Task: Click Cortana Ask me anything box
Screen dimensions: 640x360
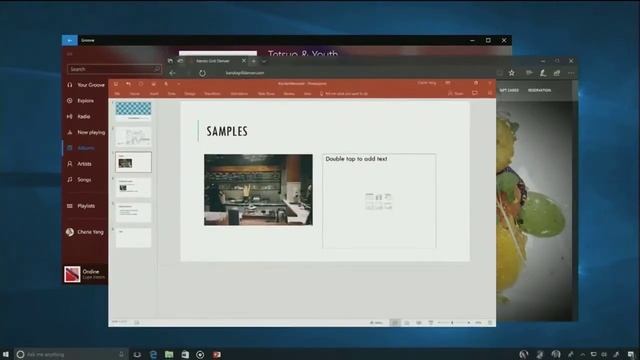Action: (71, 354)
